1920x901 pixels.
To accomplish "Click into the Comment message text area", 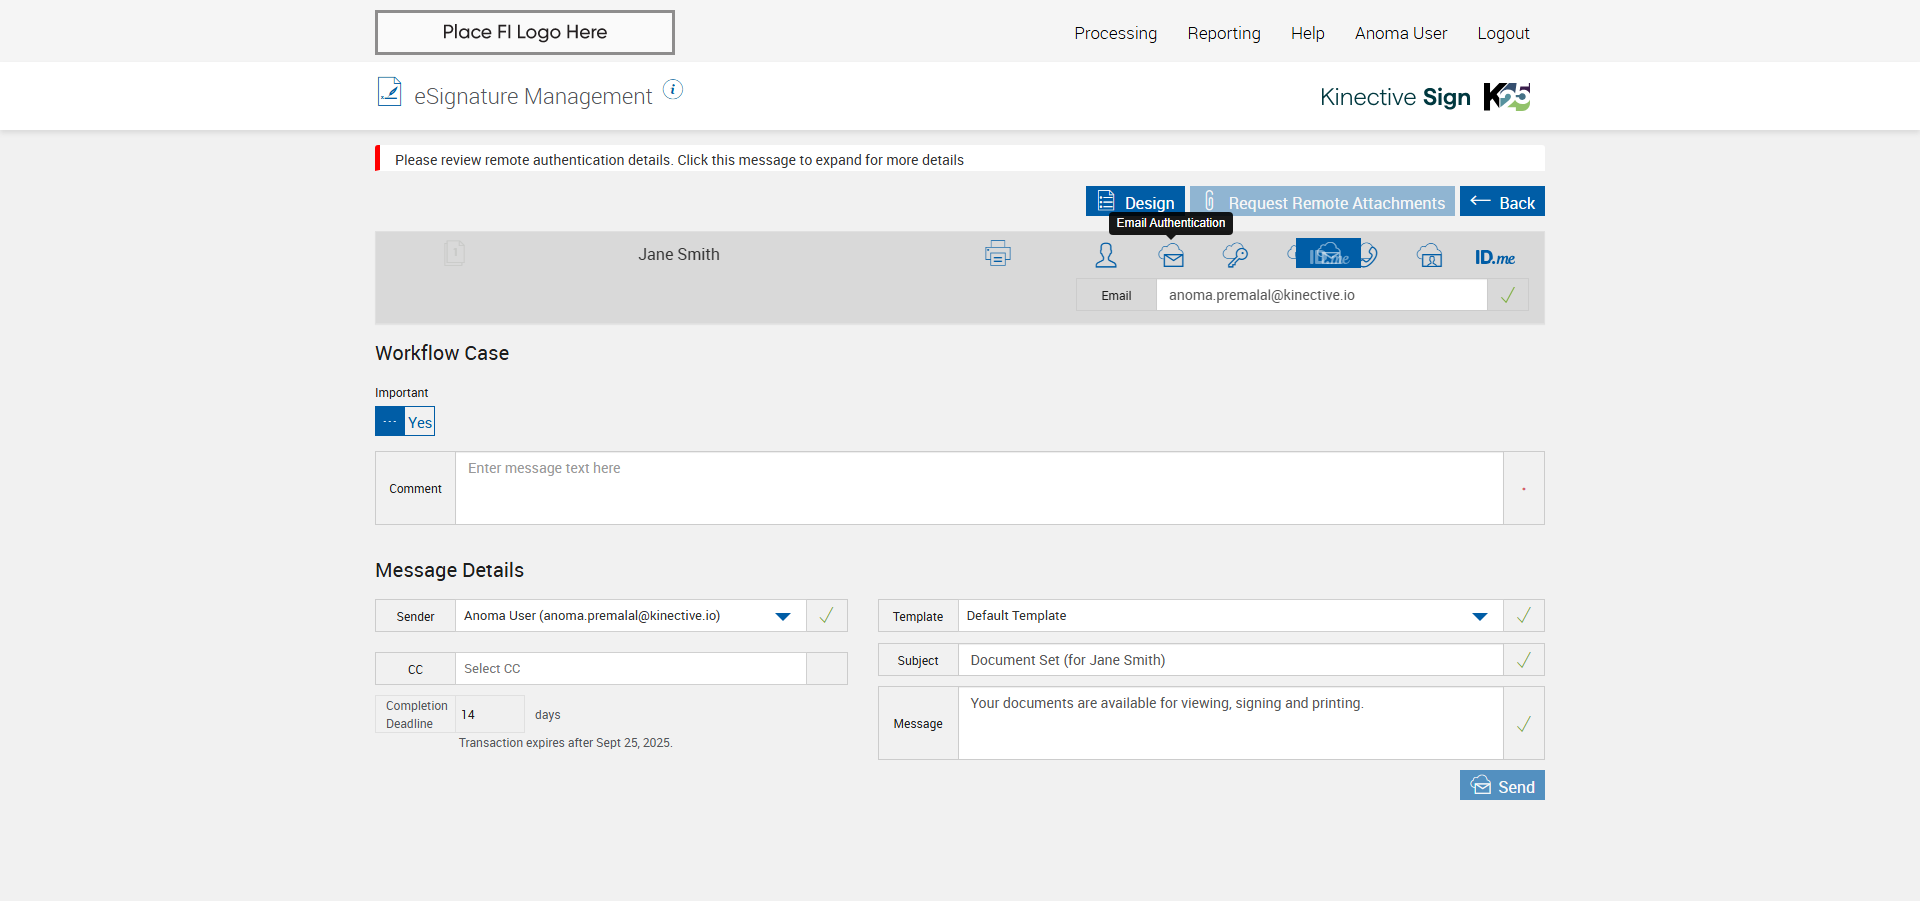I will [978, 488].
